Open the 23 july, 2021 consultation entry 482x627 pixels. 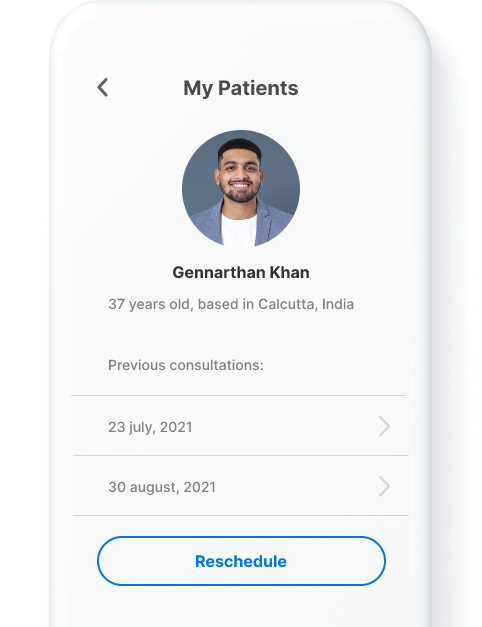coord(241,426)
